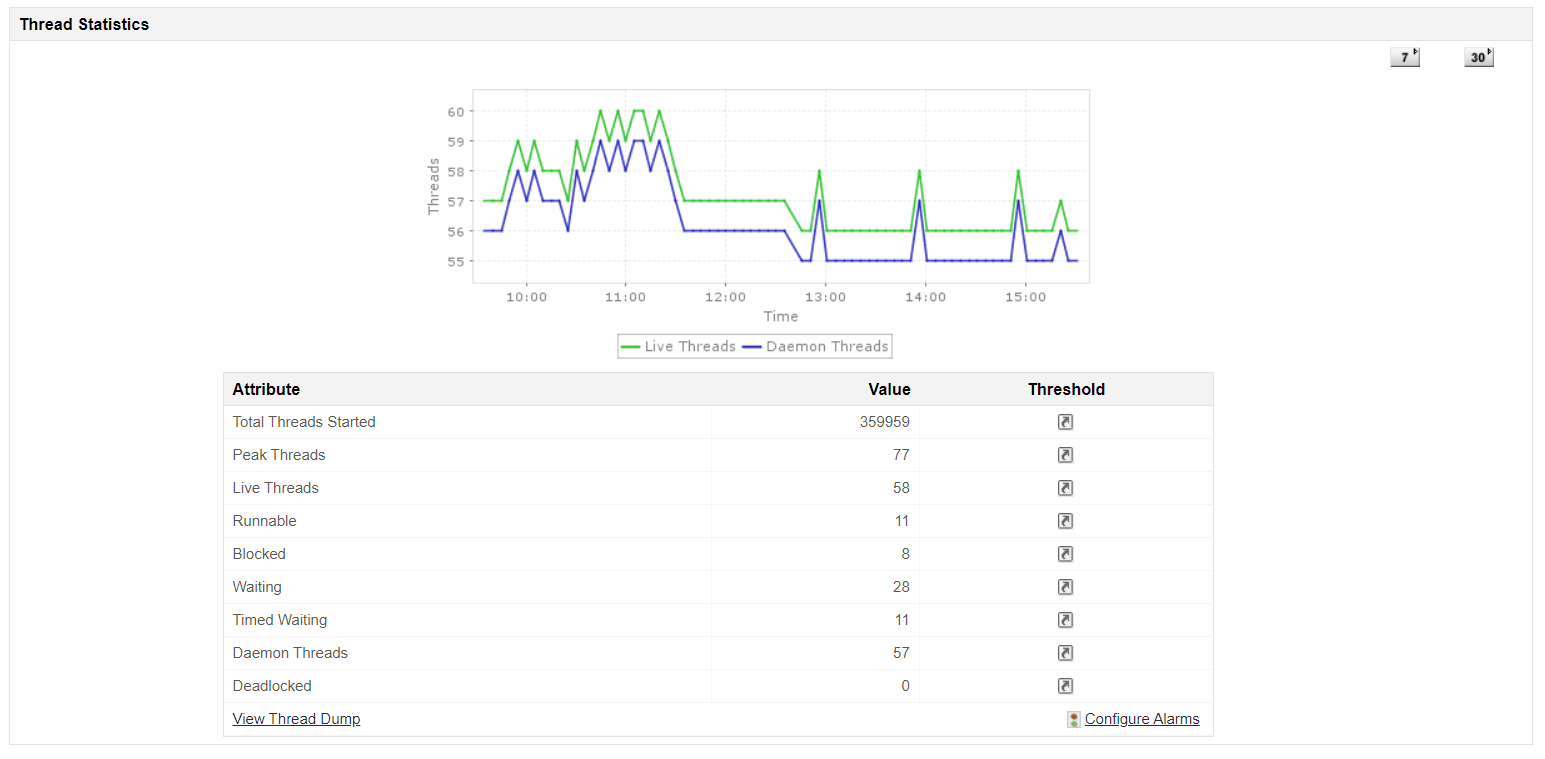
Task: Set threshold for Waiting attribute
Action: click(x=1064, y=586)
